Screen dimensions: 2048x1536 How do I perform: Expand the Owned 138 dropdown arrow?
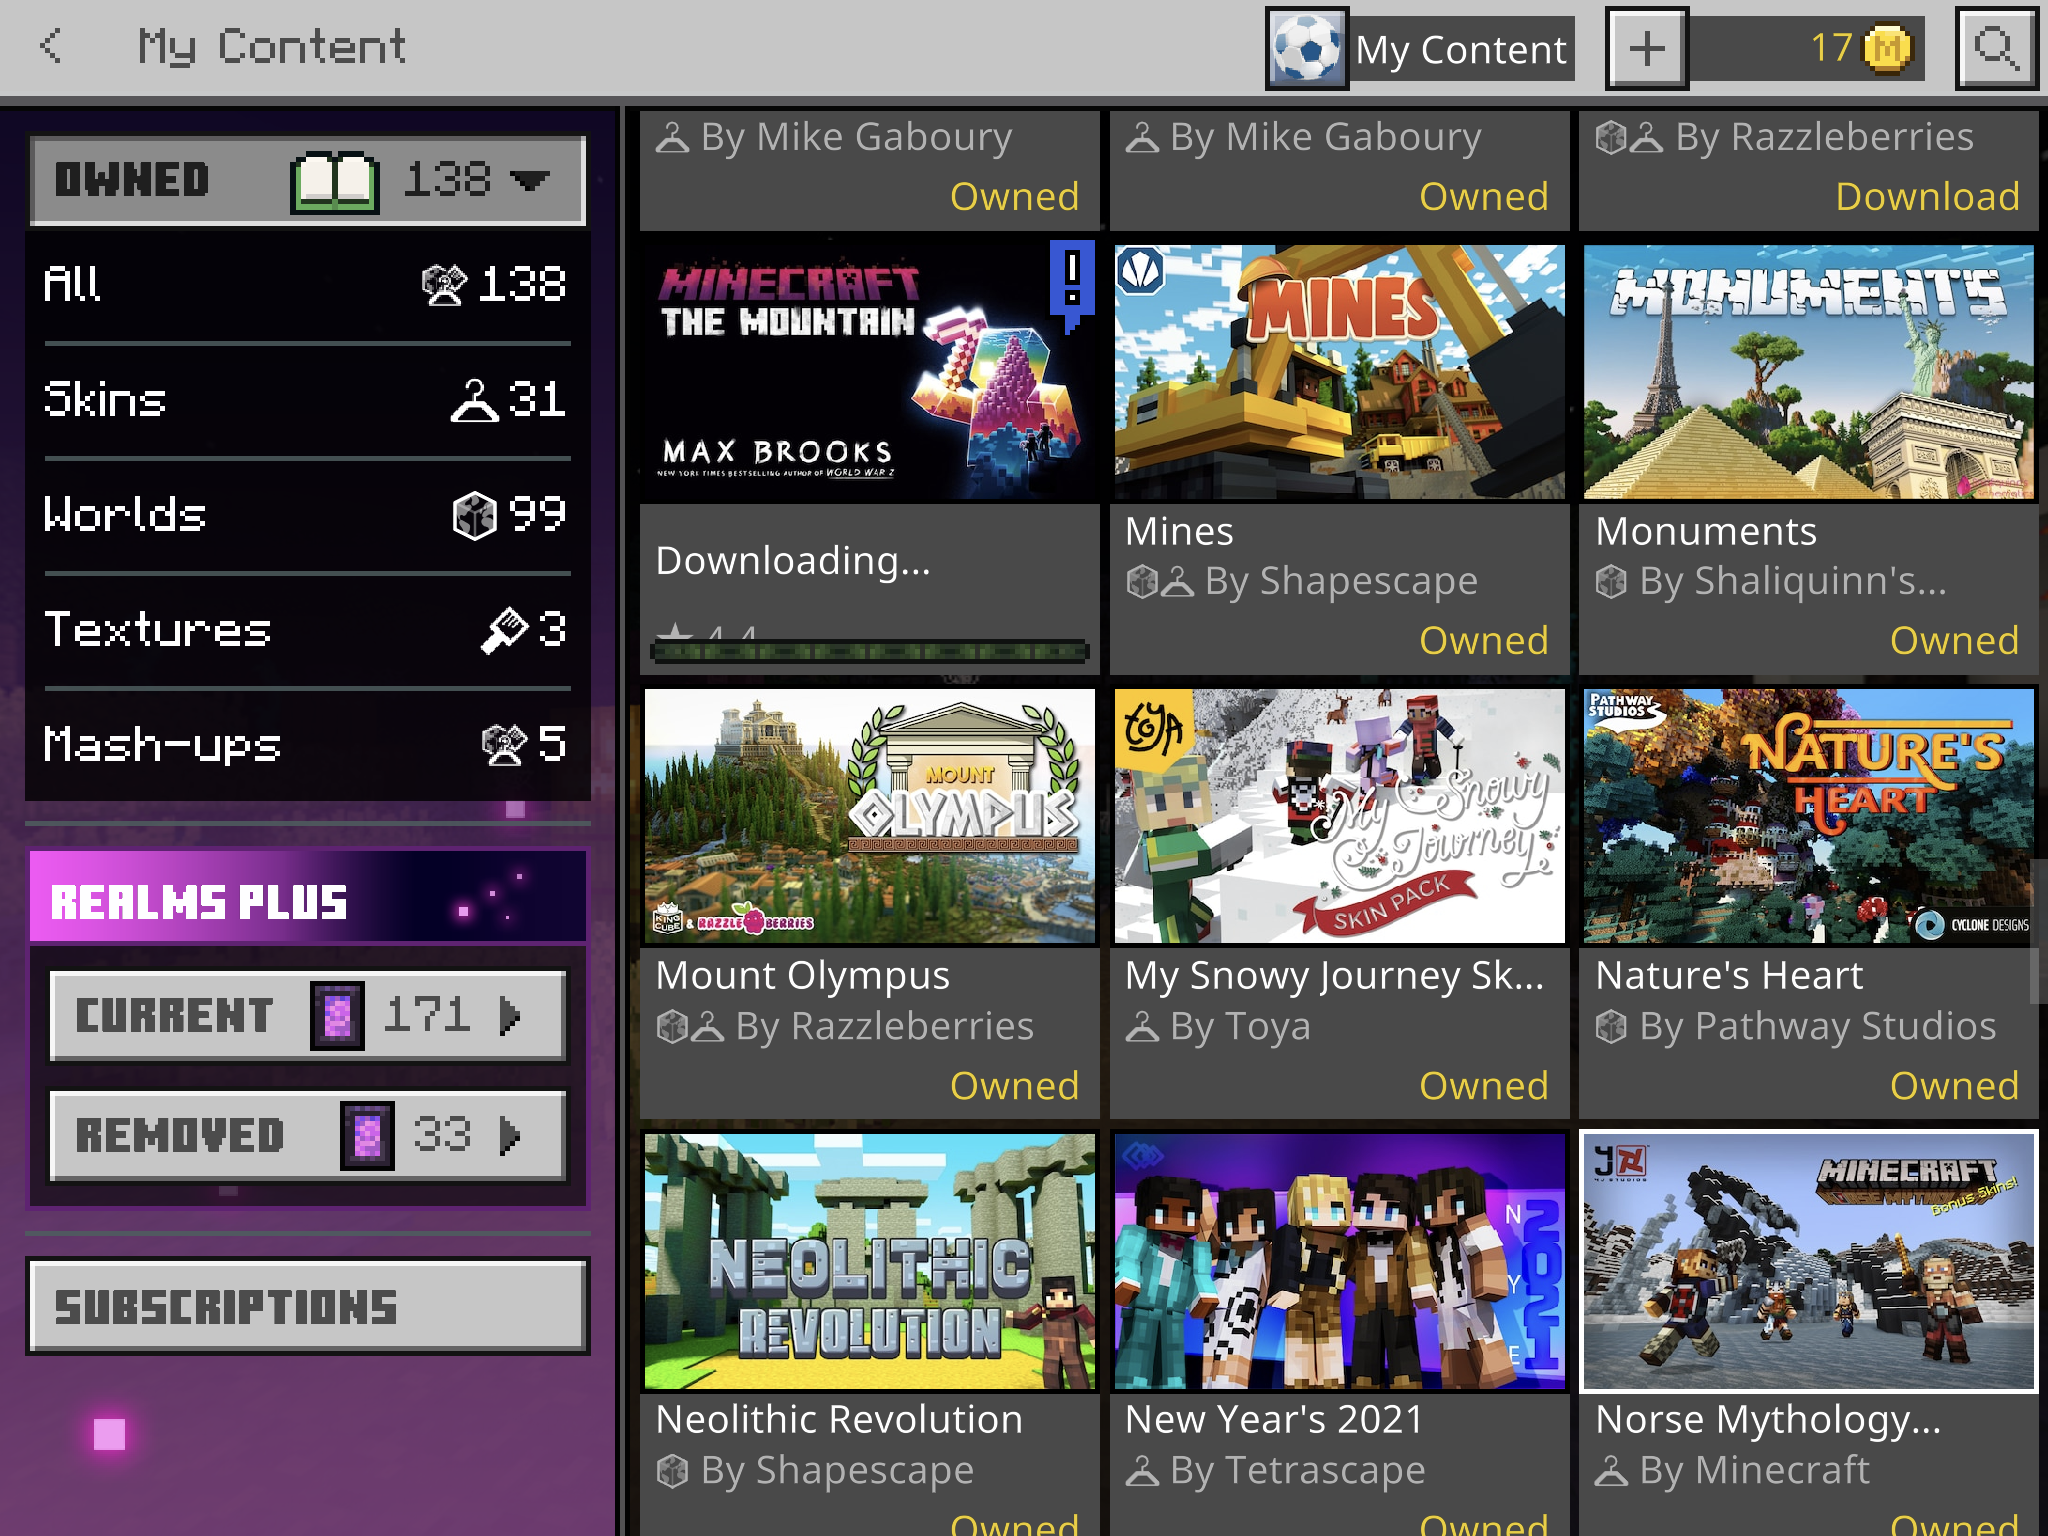[x=530, y=181]
